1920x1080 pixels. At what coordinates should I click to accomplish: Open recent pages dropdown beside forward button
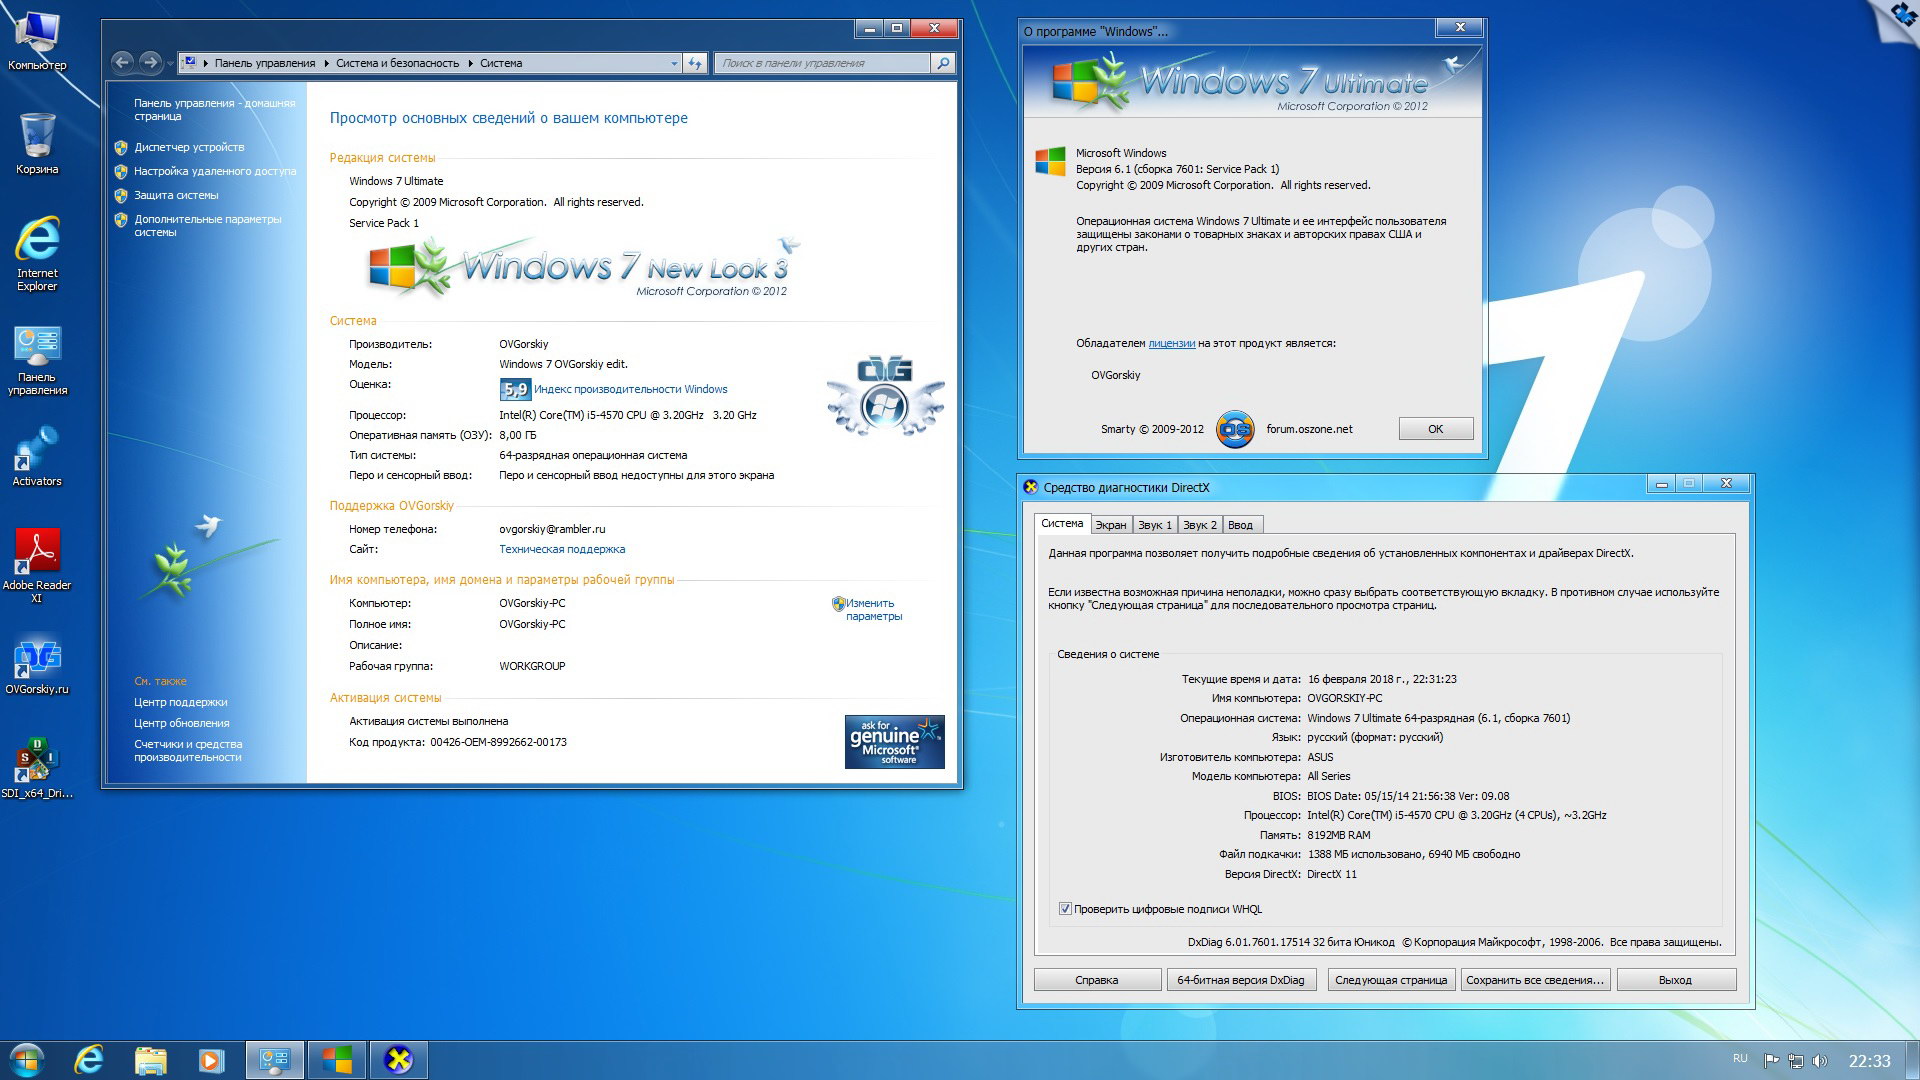click(170, 64)
